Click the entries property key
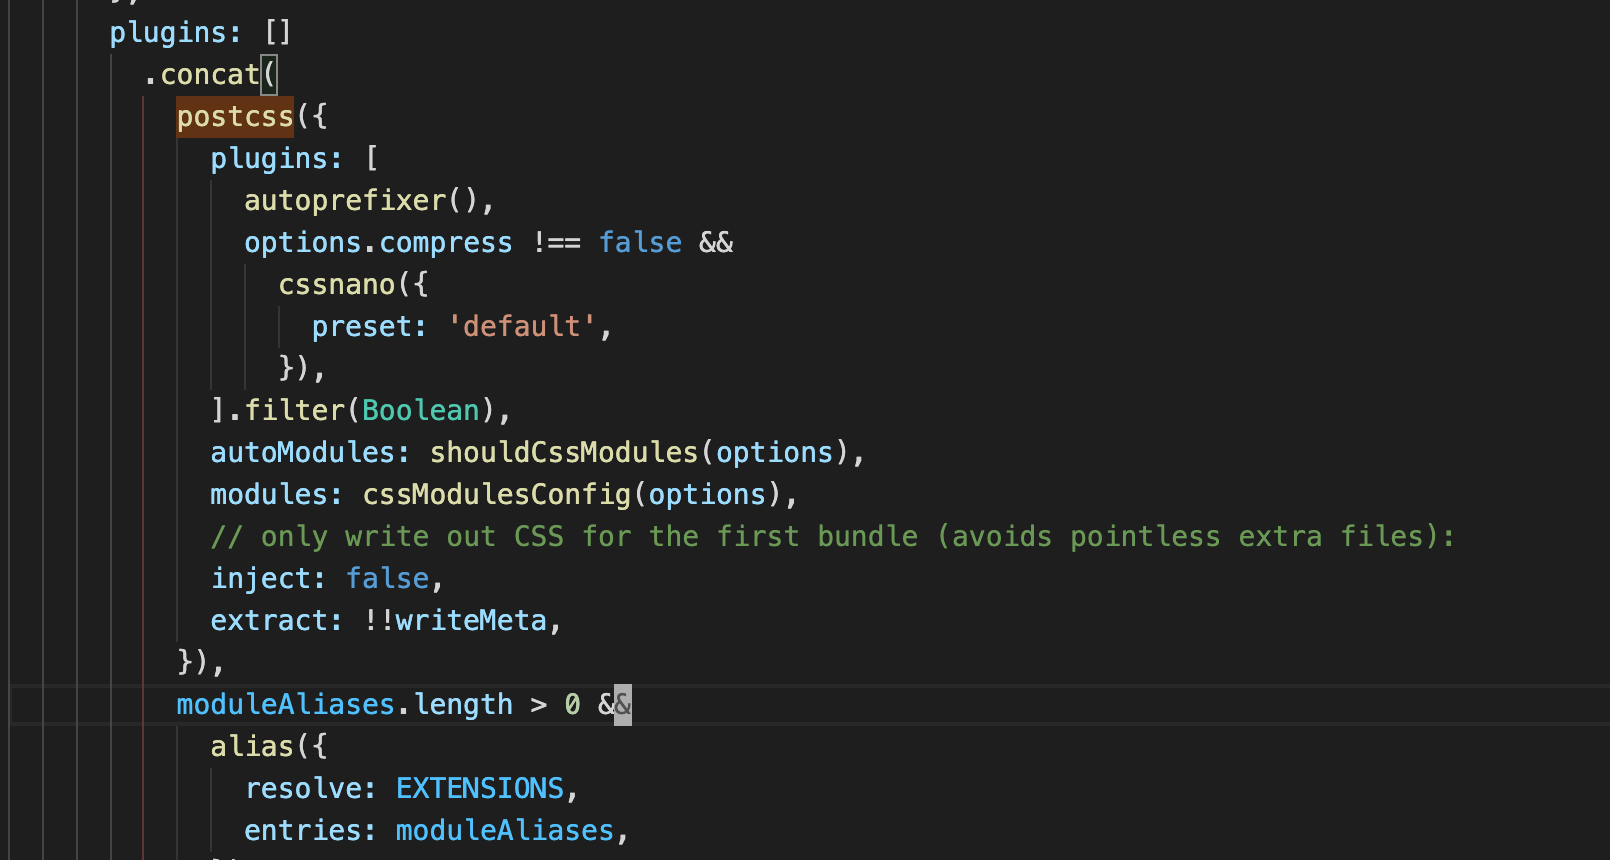Image resolution: width=1610 pixels, height=860 pixels. [303, 831]
